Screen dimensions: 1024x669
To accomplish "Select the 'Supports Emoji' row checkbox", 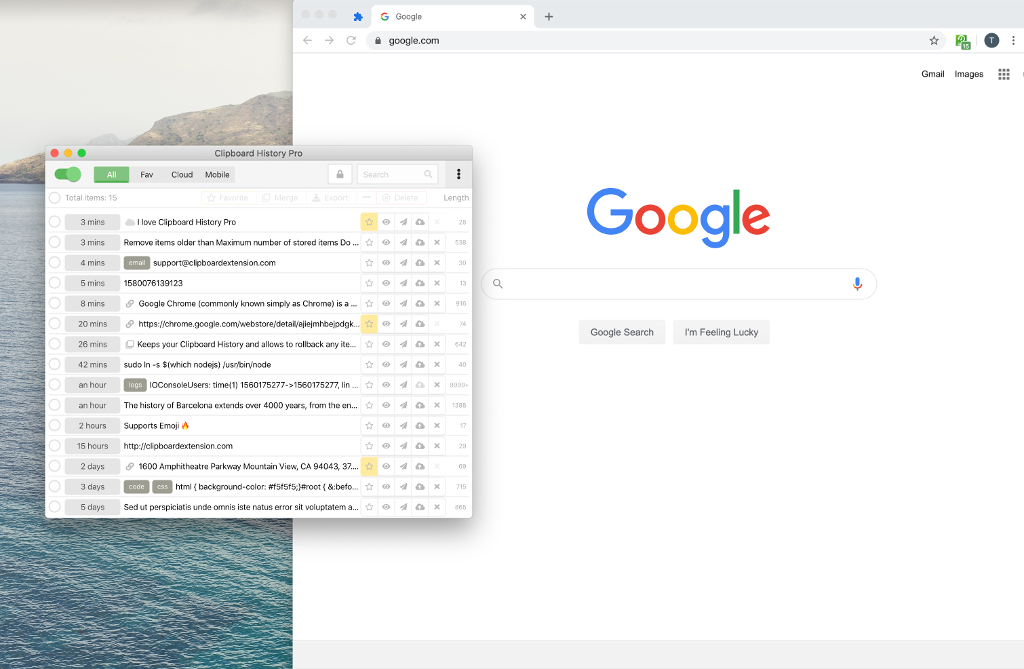I will pyautogui.click(x=55, y=425).
